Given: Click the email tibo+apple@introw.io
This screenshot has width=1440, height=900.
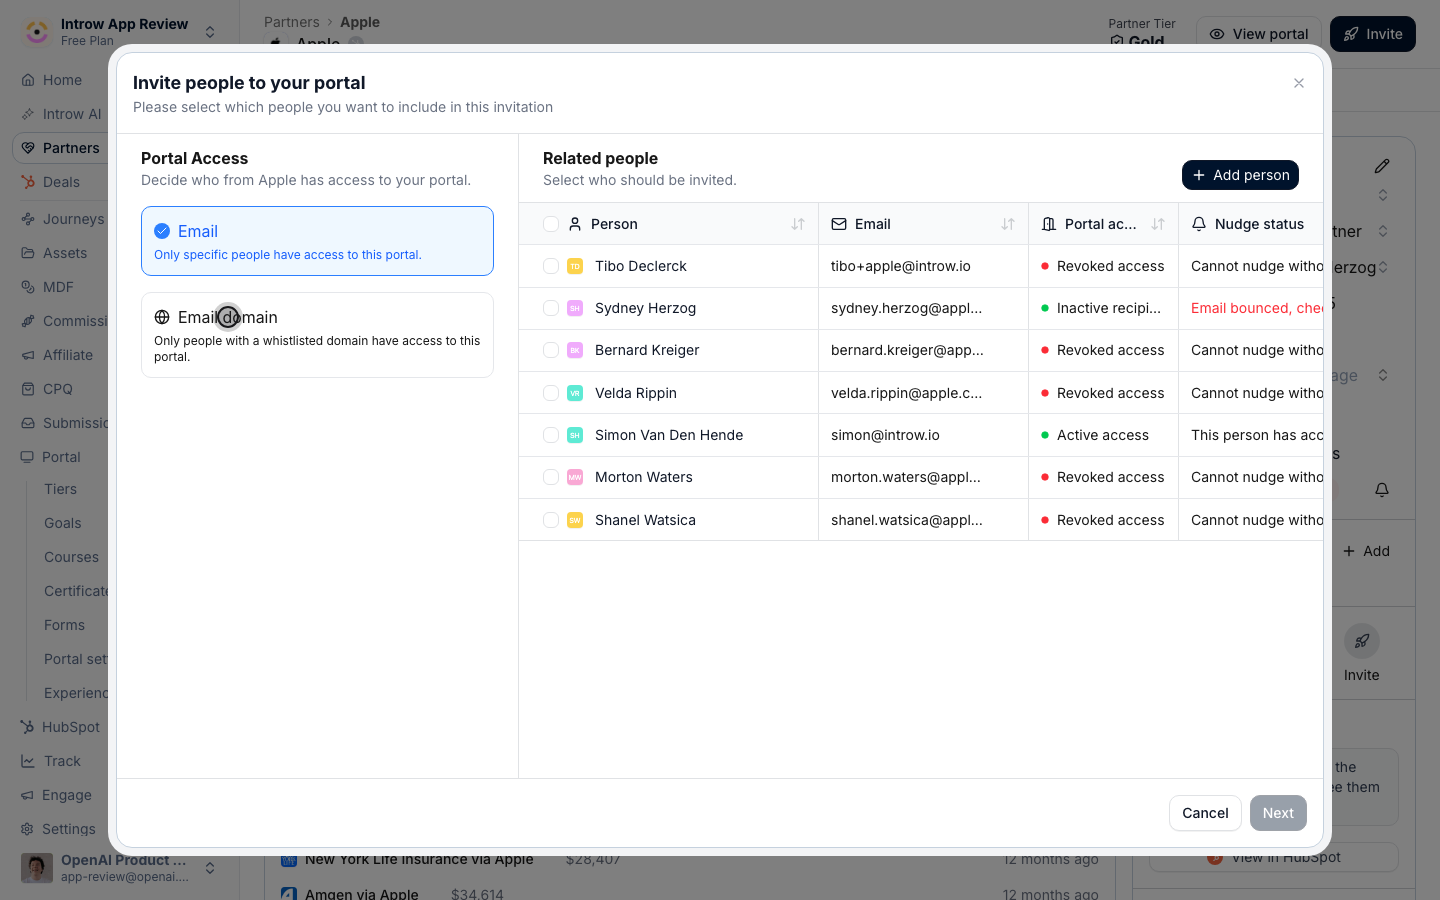Looking at the screenshot, I should (901, 266).
